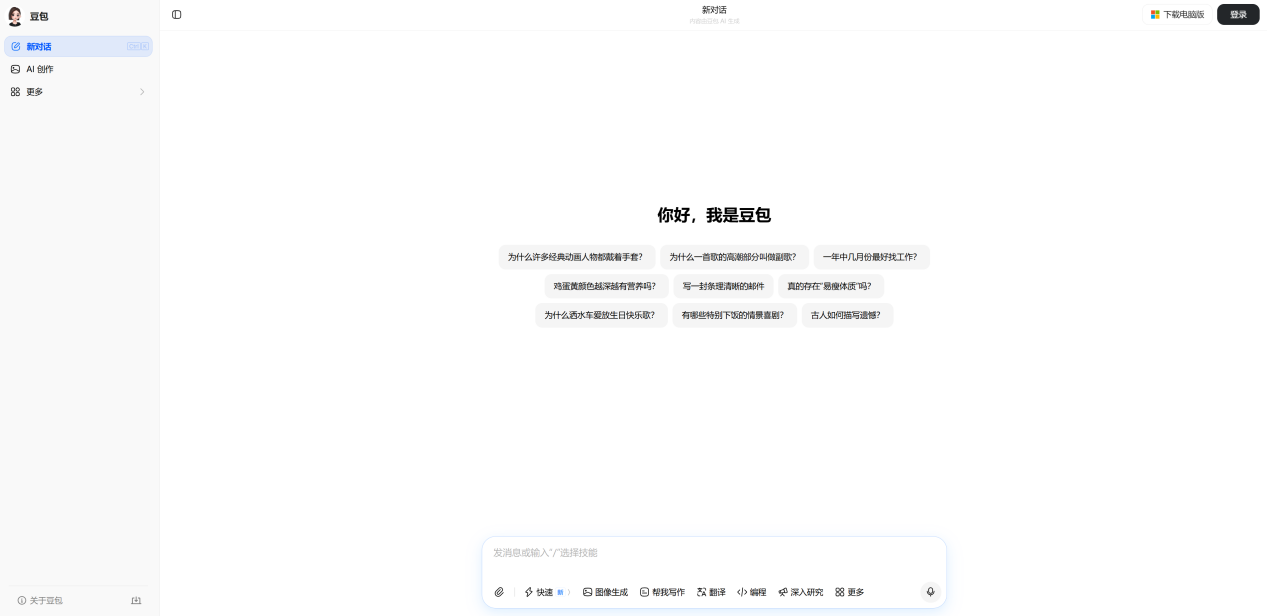The width and height of the screenshot is (1267, 616).
Task: Click the Doubao avatar in the sidebar
Action: (15, 16)
